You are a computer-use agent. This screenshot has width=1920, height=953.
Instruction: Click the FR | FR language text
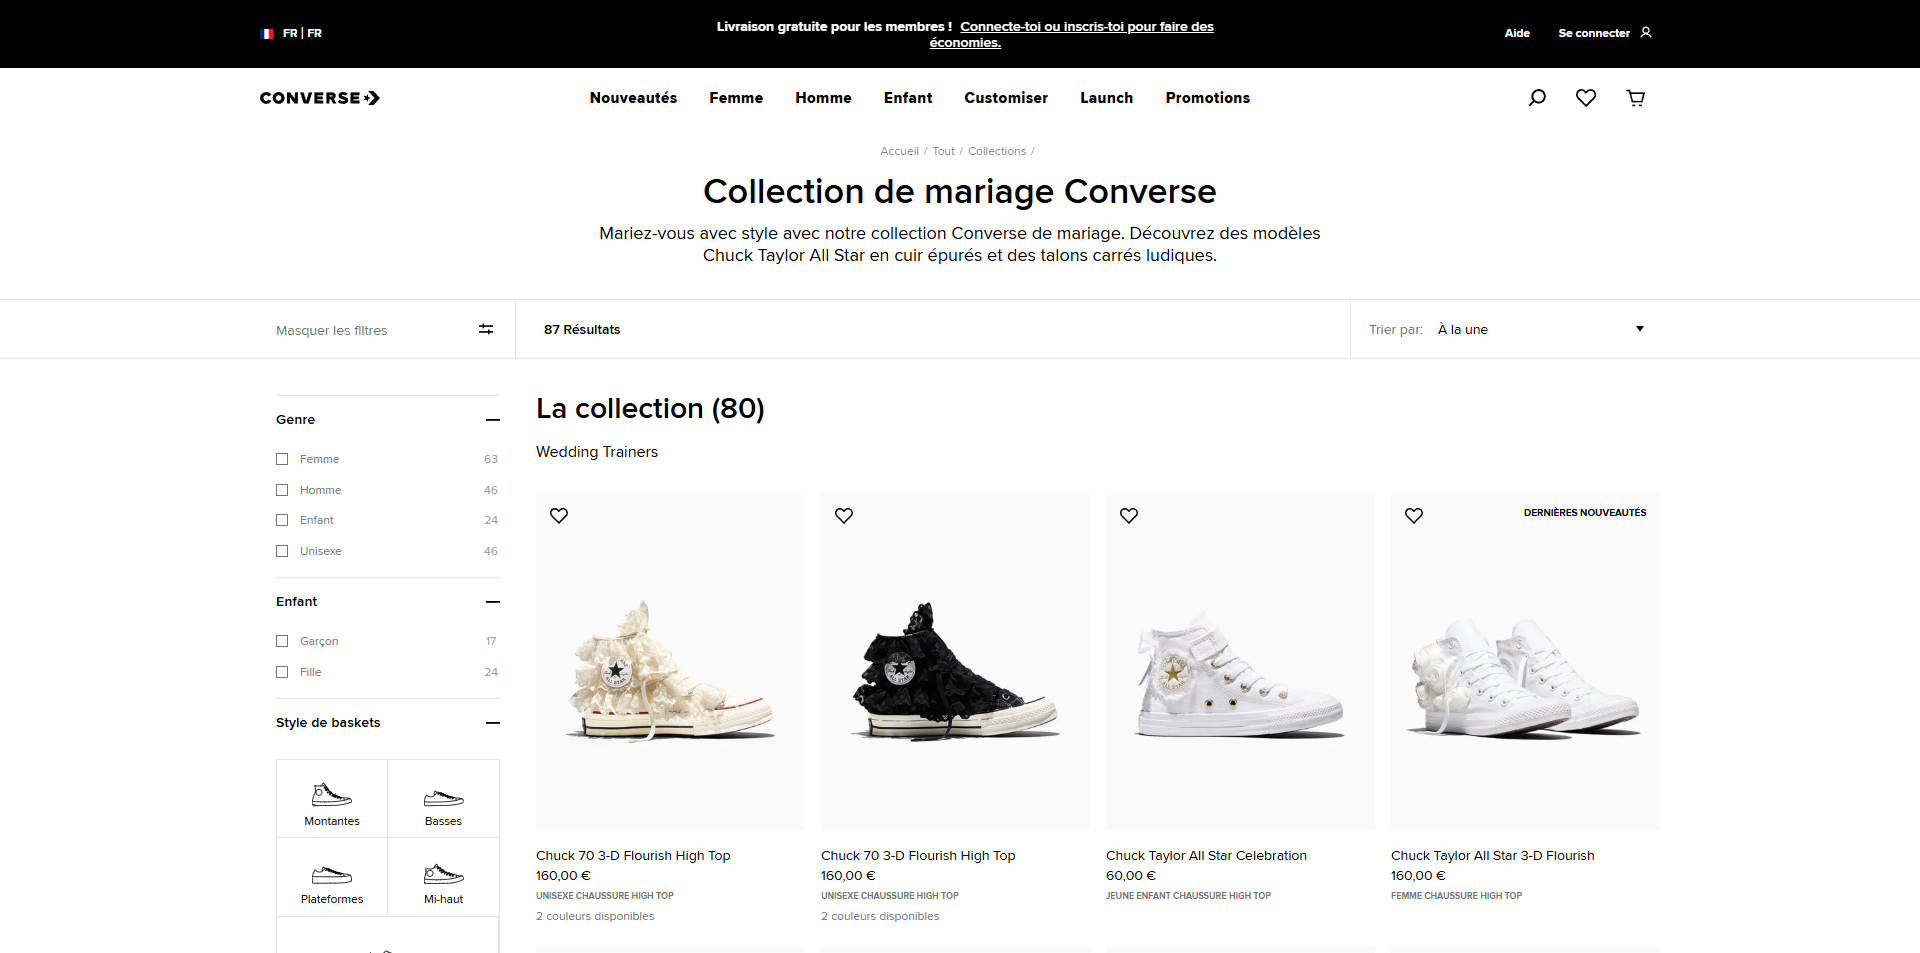click(302, 33)
